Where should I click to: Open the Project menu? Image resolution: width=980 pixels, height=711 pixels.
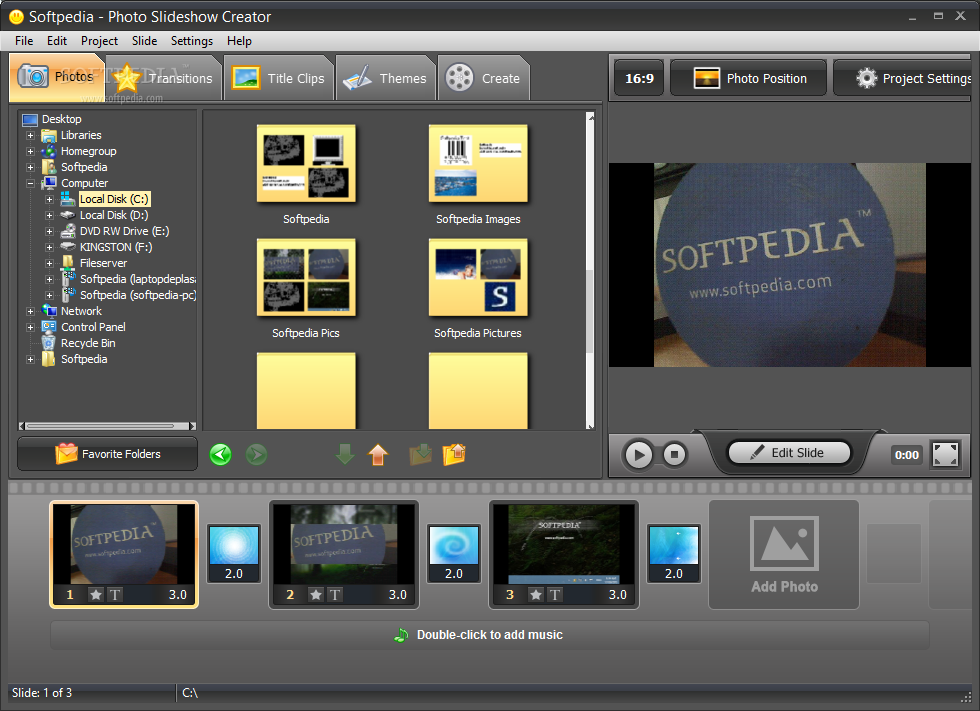(99, 41)
